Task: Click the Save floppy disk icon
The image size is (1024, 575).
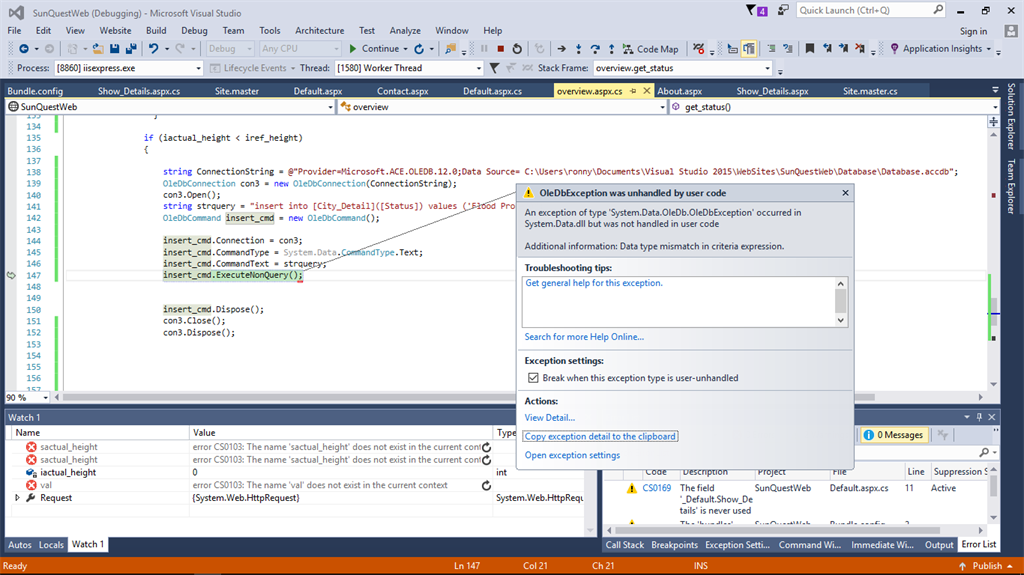Action: coord(114,49)
